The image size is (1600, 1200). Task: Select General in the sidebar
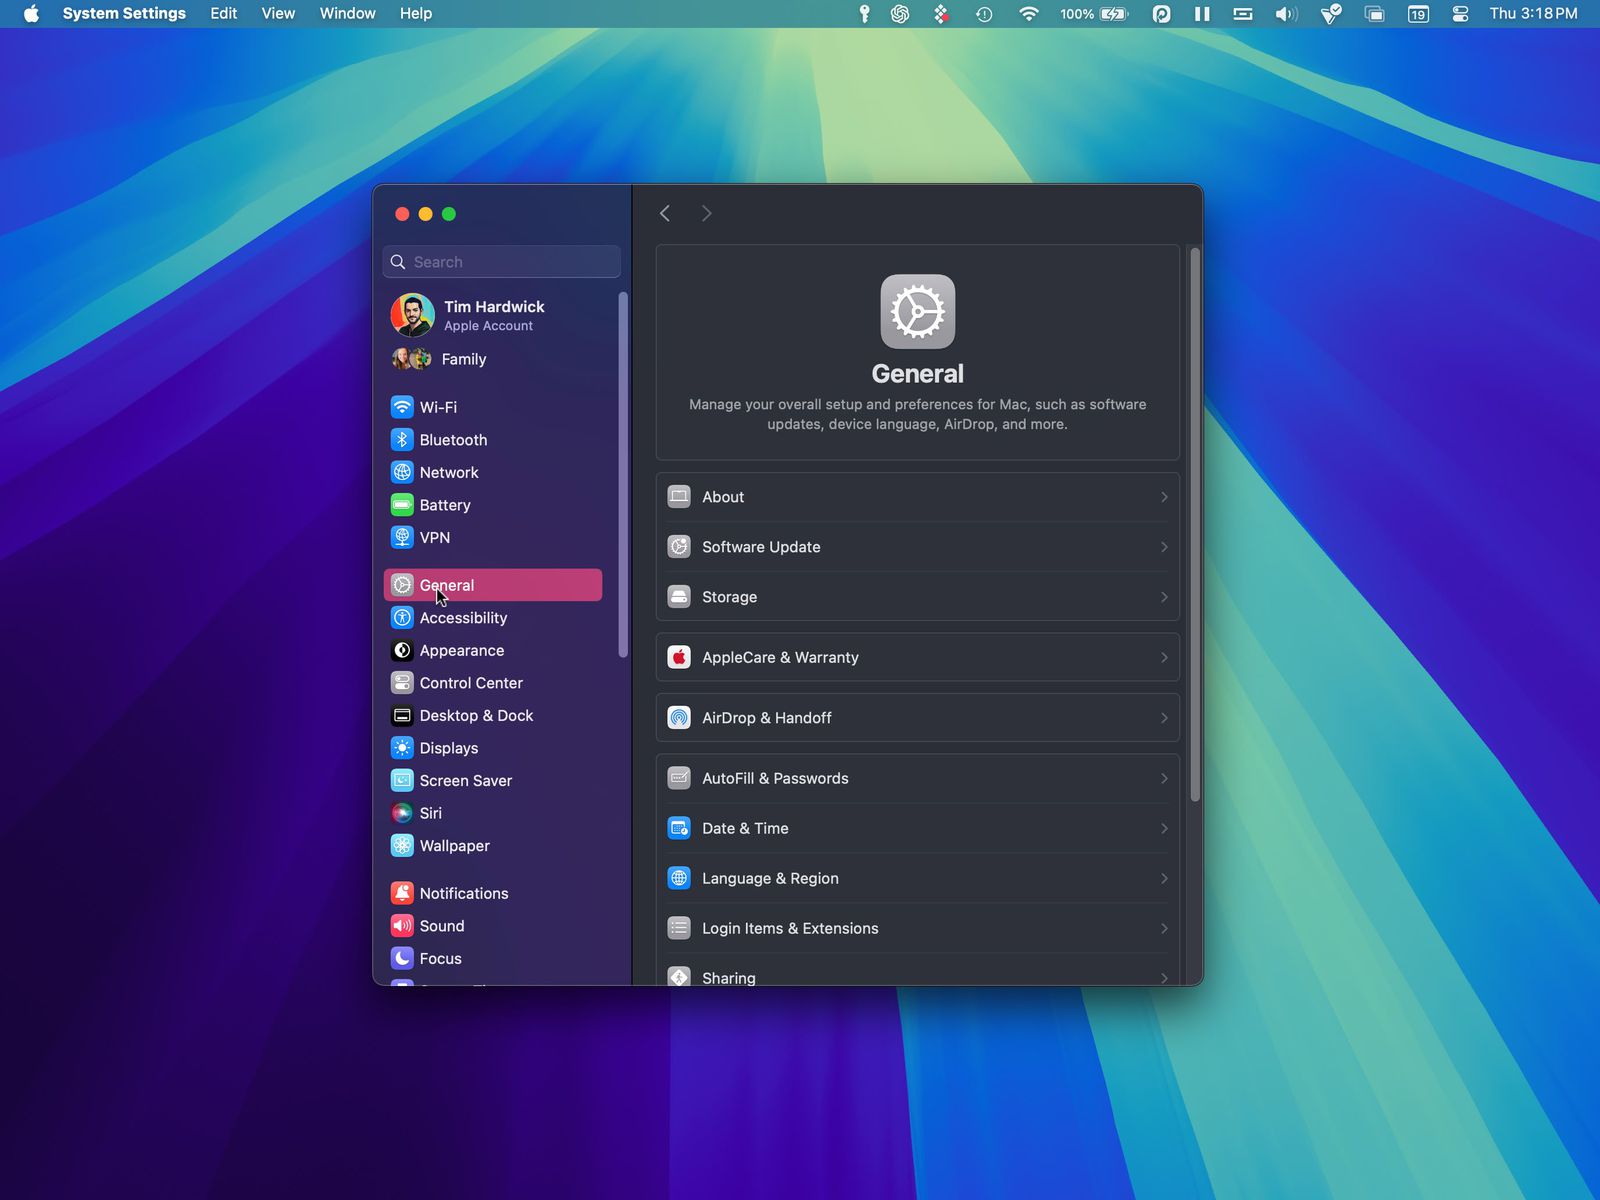493,585
